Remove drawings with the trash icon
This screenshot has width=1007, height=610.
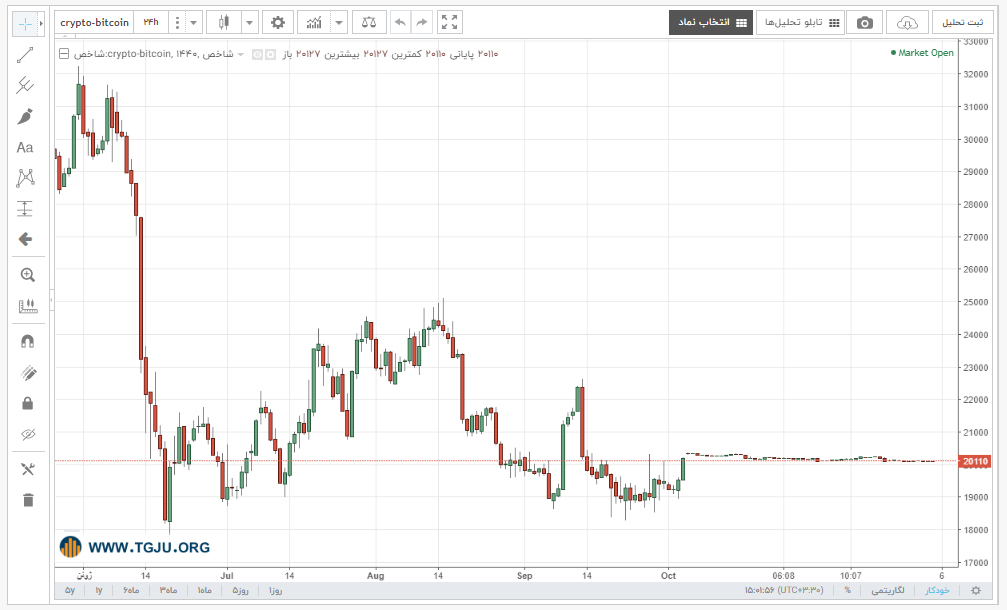27,500
